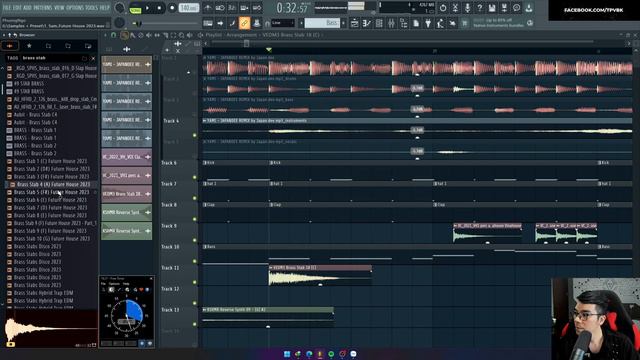Toggle loop recording icon
The width and height of the screenshot is (640, 360).
pyautogui.click(x=257, y=8)
